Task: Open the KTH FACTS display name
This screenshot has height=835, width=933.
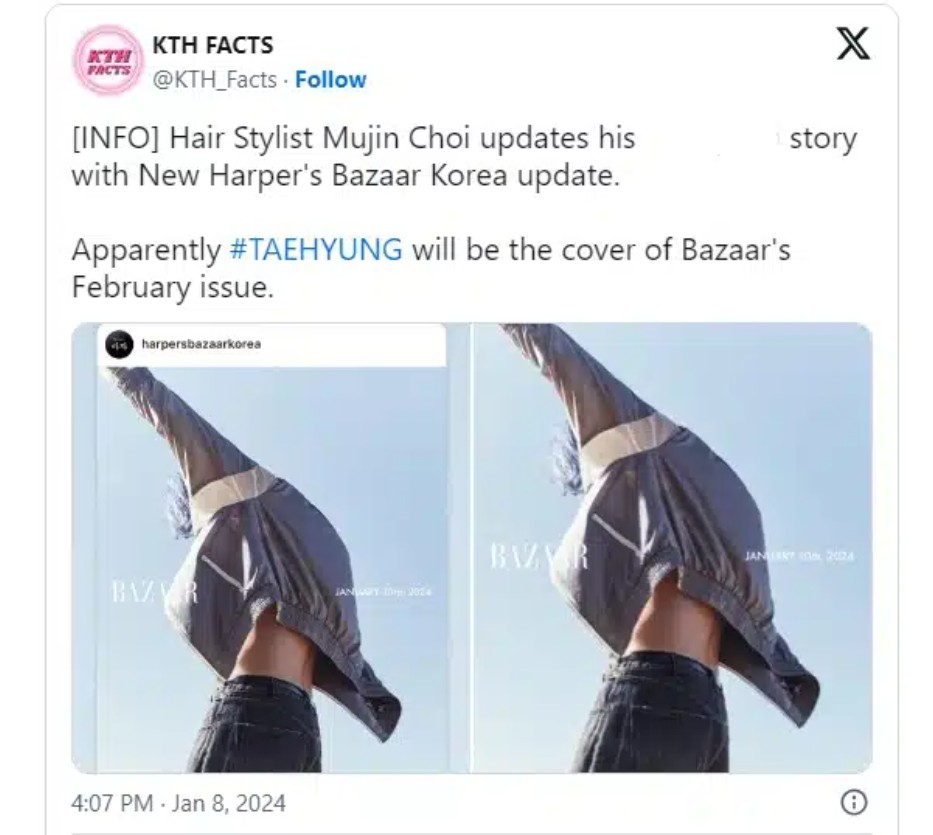Action: coord(212,45)
